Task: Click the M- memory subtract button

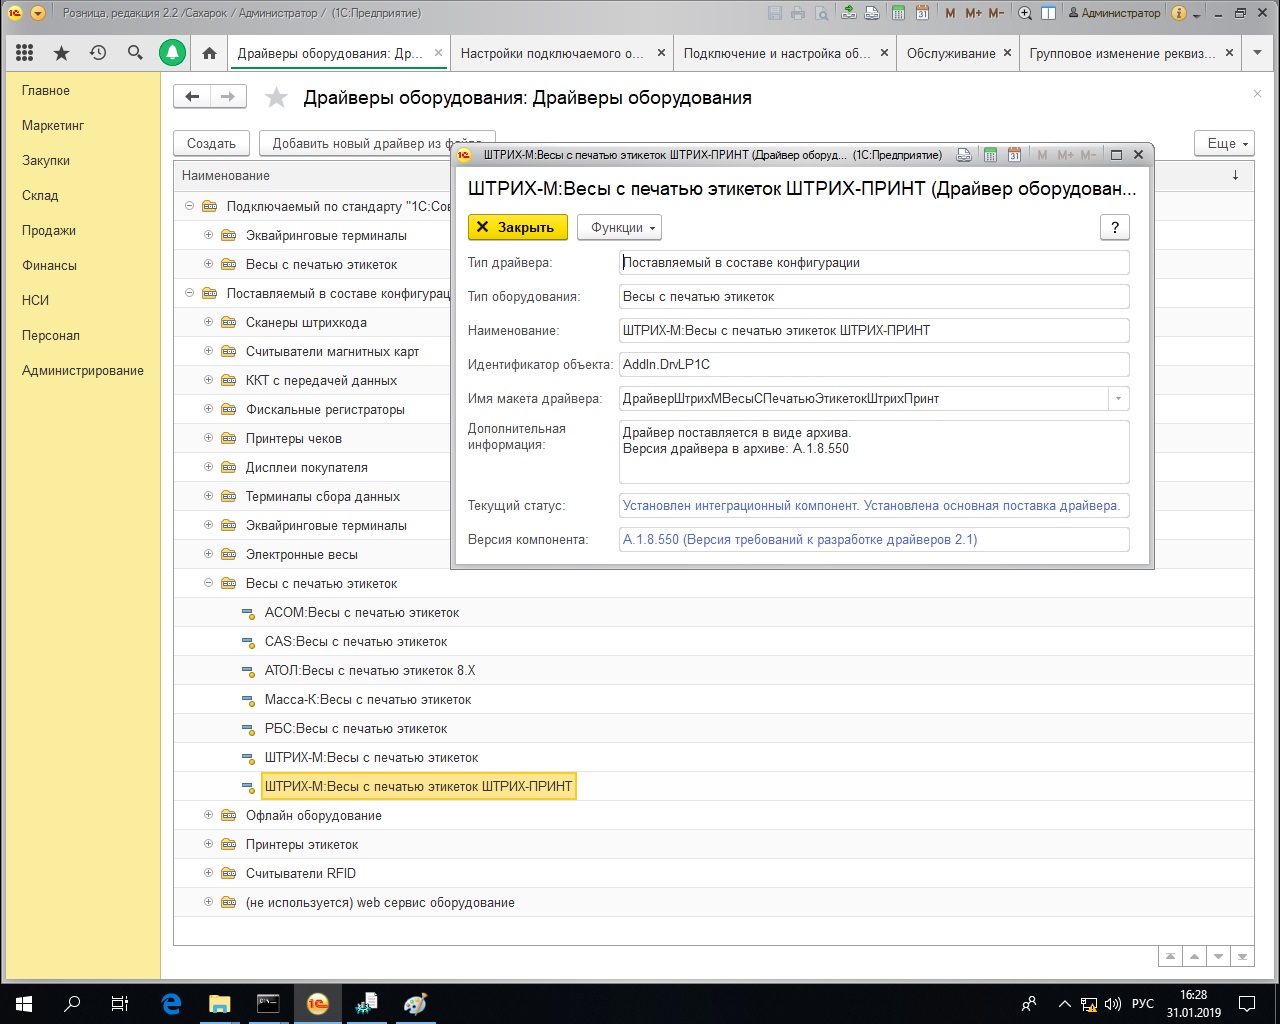Action: point(996,13)
